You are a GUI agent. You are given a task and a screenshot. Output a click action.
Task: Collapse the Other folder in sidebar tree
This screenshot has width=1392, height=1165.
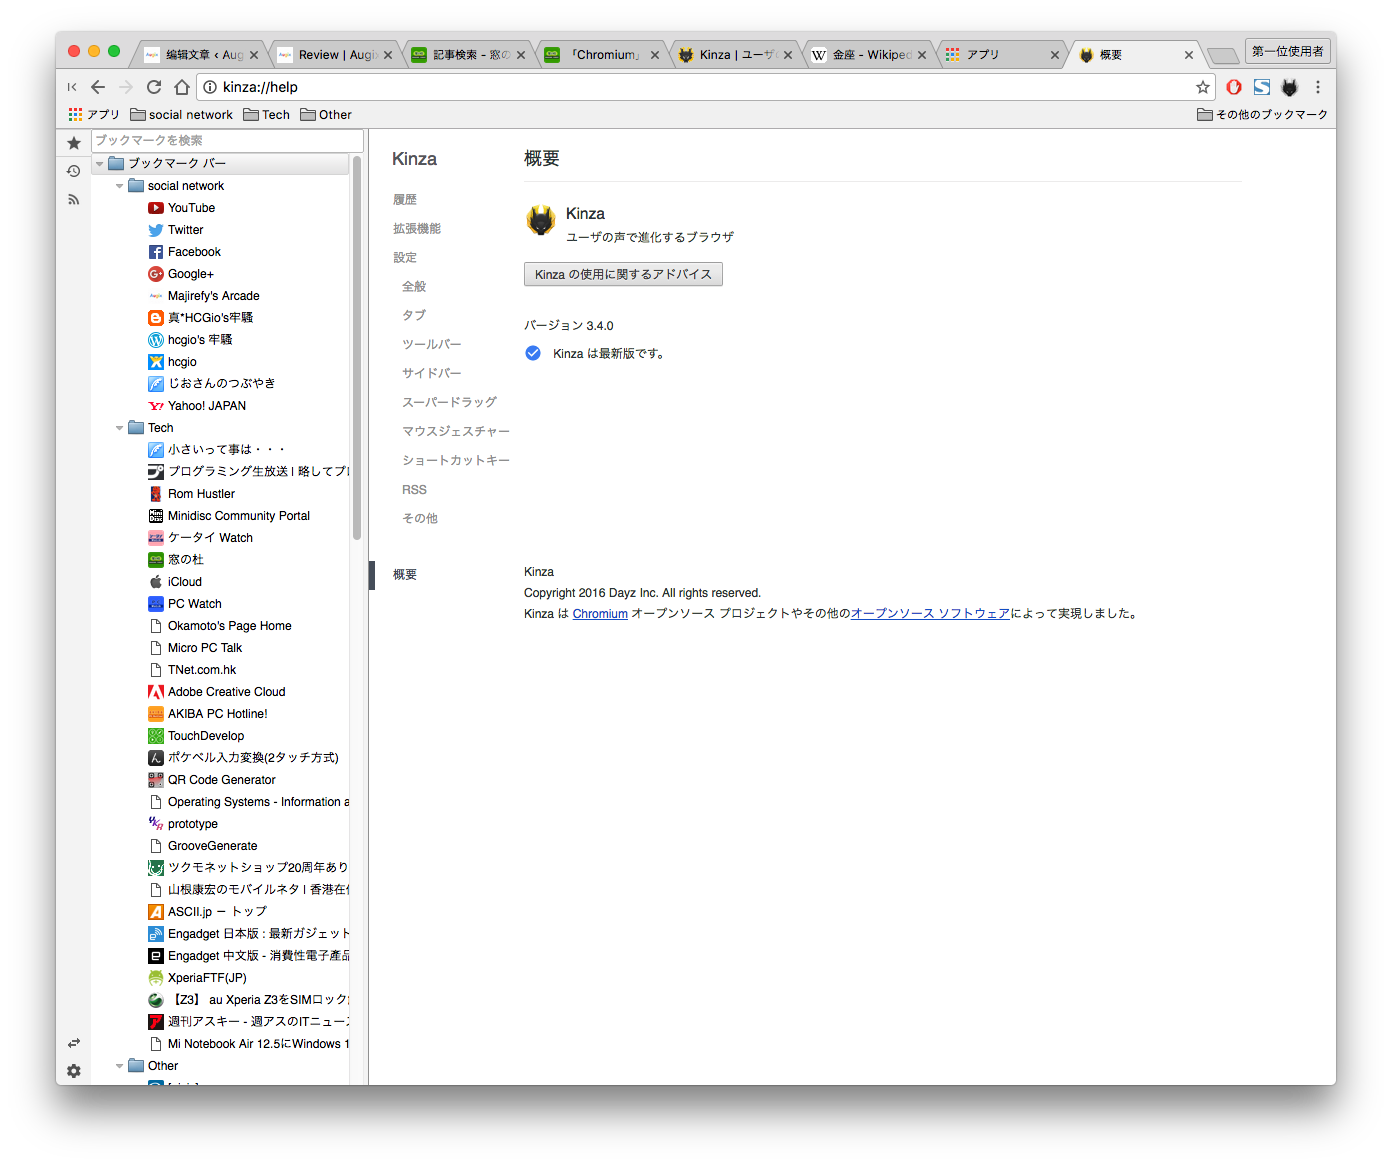point(120,1066)
